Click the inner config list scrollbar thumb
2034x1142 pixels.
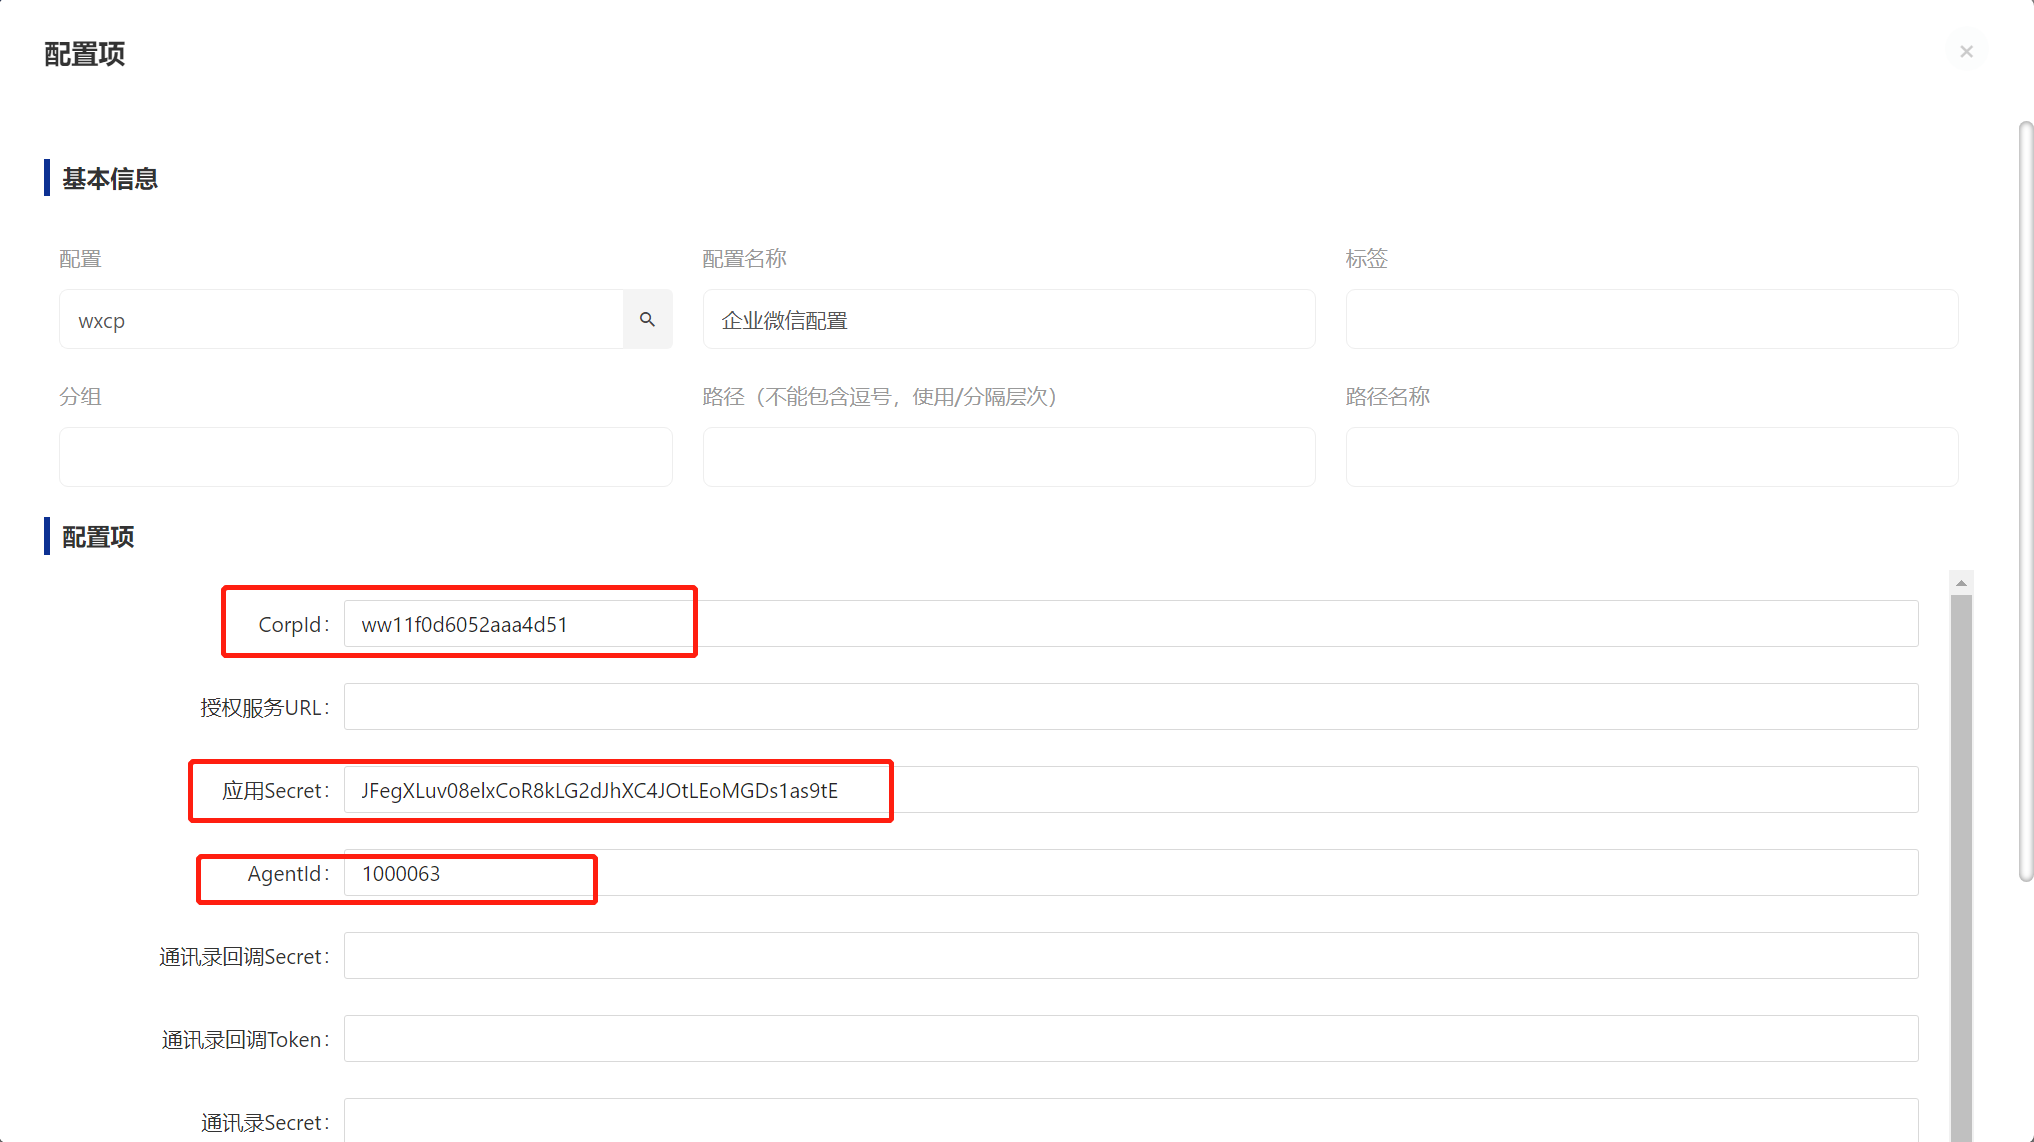(1961, 860)
